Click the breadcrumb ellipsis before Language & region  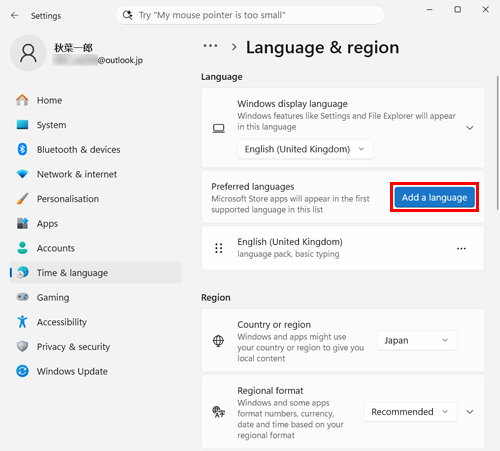210,46
